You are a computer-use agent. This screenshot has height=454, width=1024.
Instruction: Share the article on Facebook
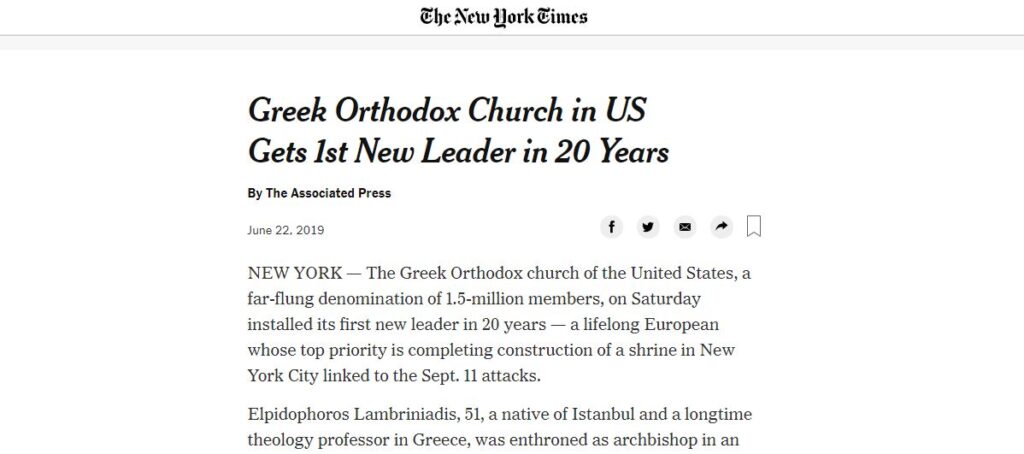(611, 227)
